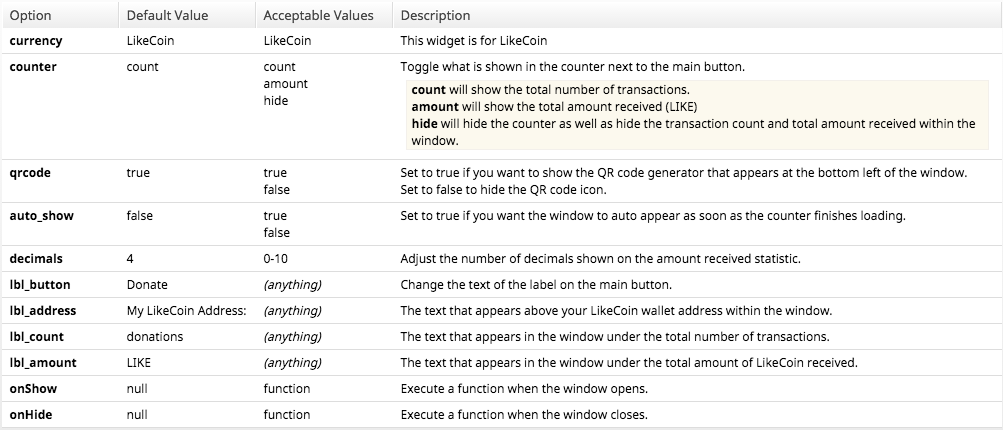Screen dimensions: 1003x430
Task: Click 'null' default in the onHide row
Action: 137,415
